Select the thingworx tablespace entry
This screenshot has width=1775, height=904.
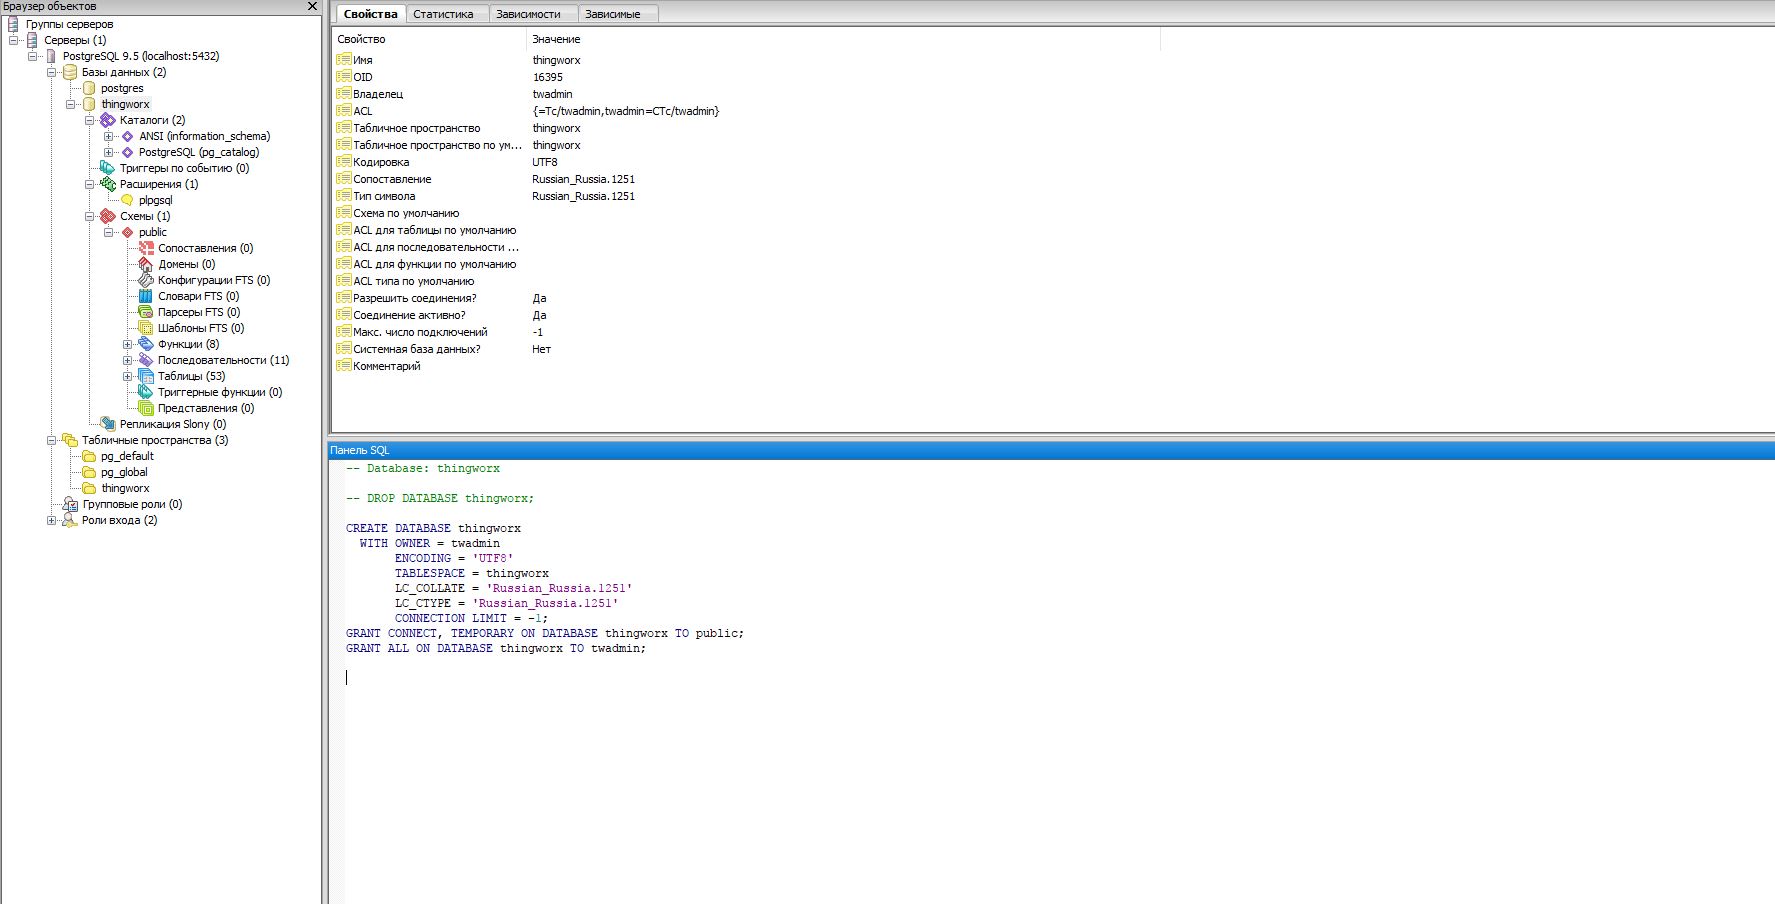click(x=125, y=488)
